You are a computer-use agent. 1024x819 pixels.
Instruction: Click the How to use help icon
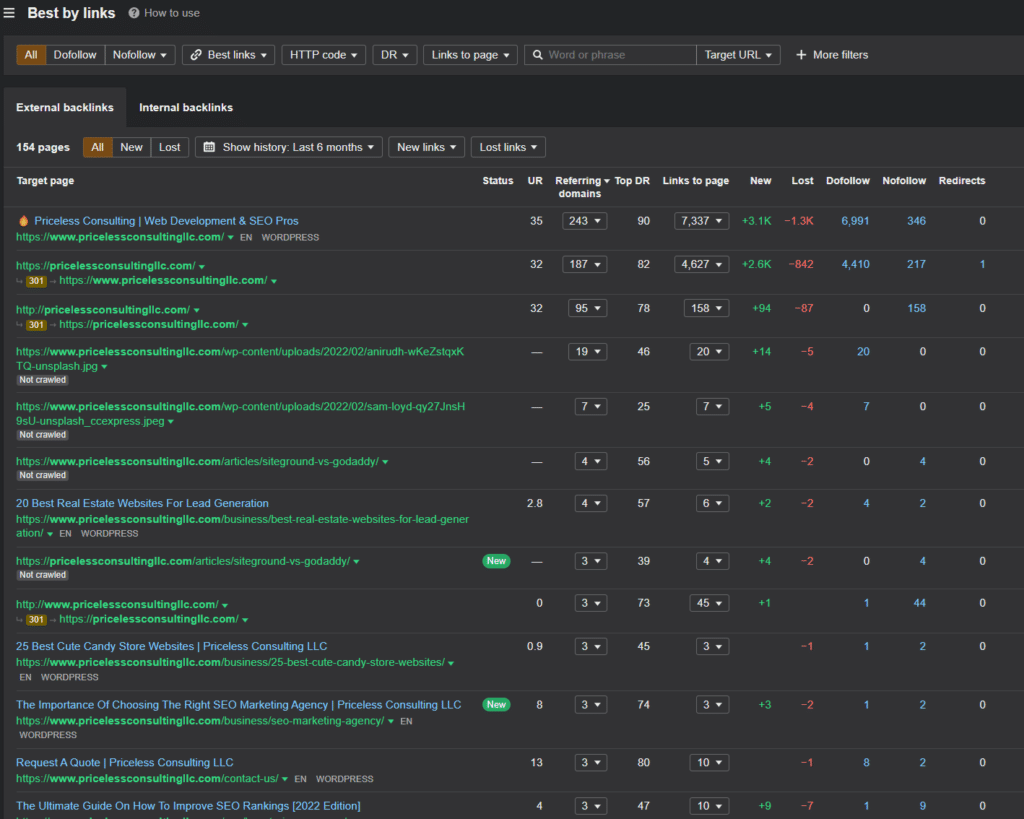(135, 13)
